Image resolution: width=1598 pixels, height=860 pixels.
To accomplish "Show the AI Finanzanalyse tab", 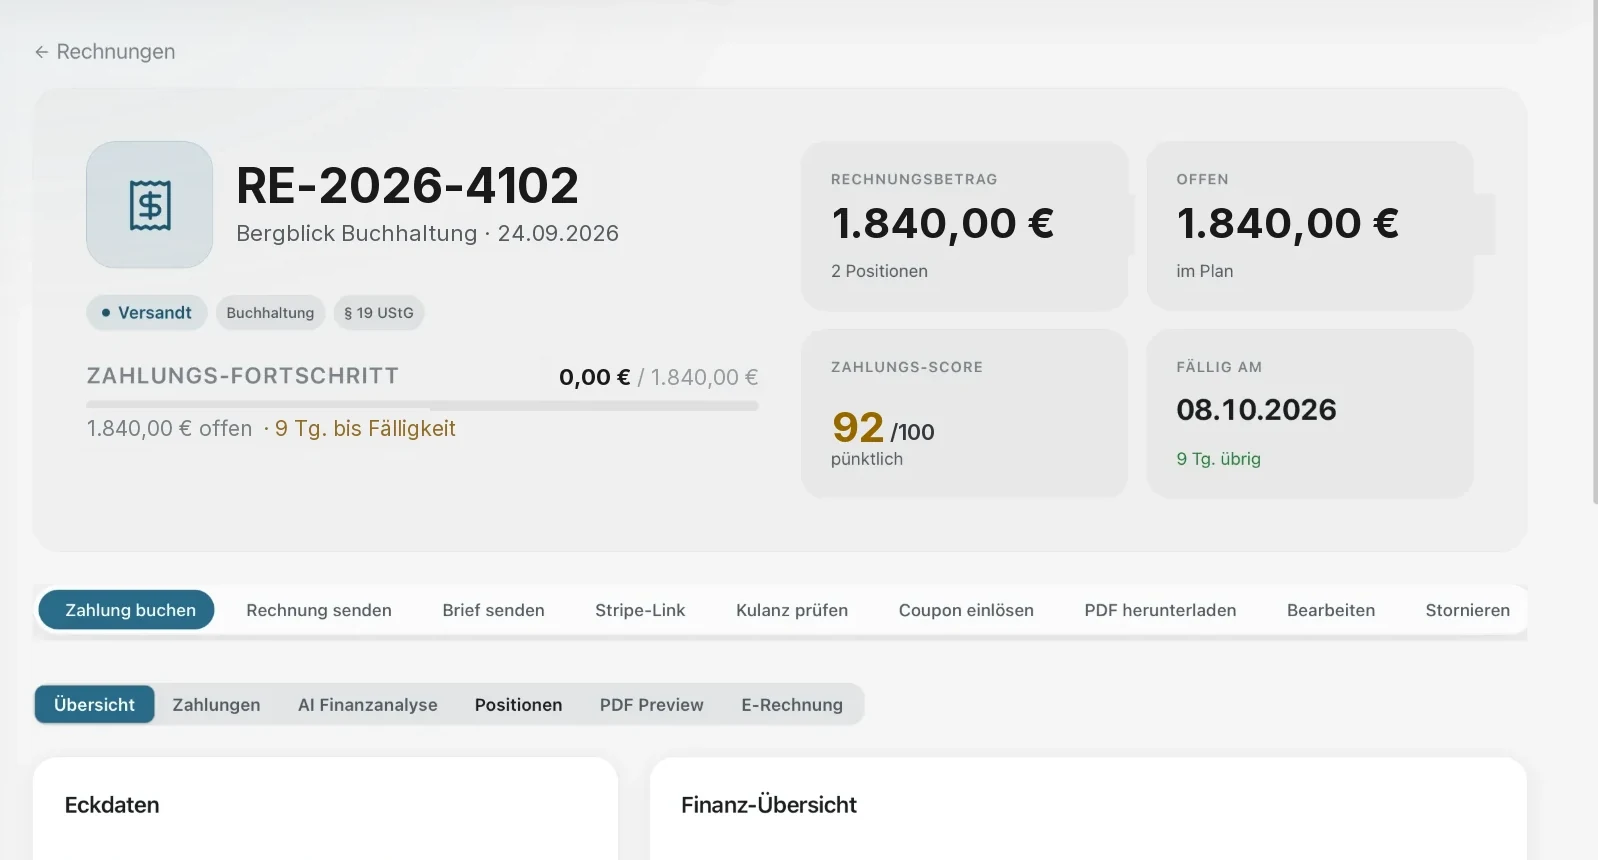I will point(368,705).
